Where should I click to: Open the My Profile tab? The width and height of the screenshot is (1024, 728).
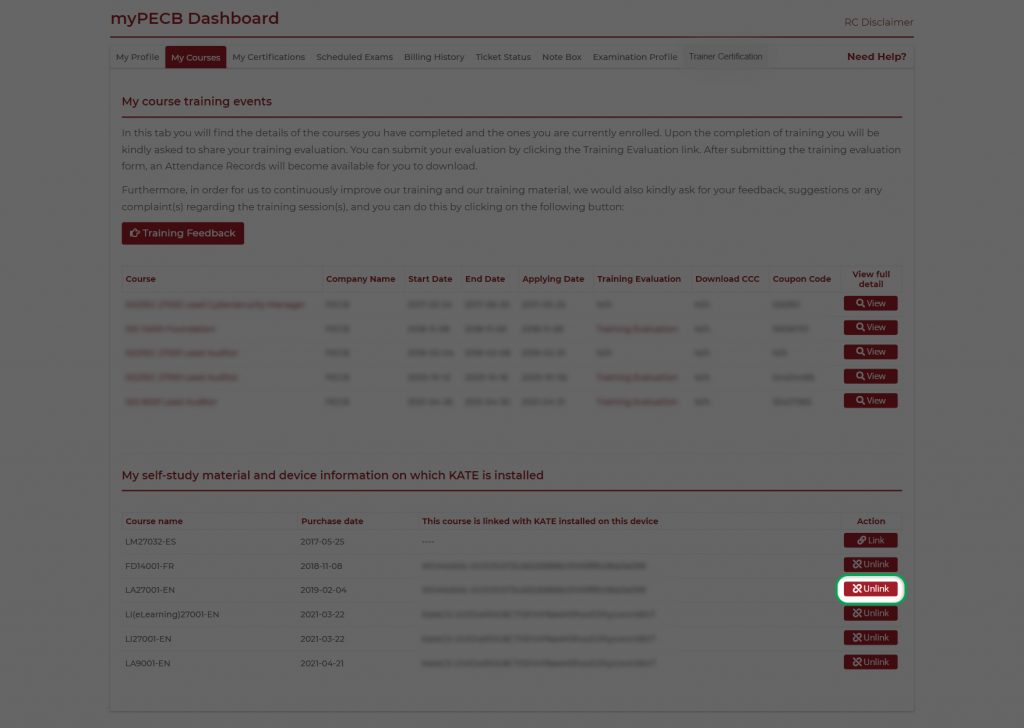137,57
